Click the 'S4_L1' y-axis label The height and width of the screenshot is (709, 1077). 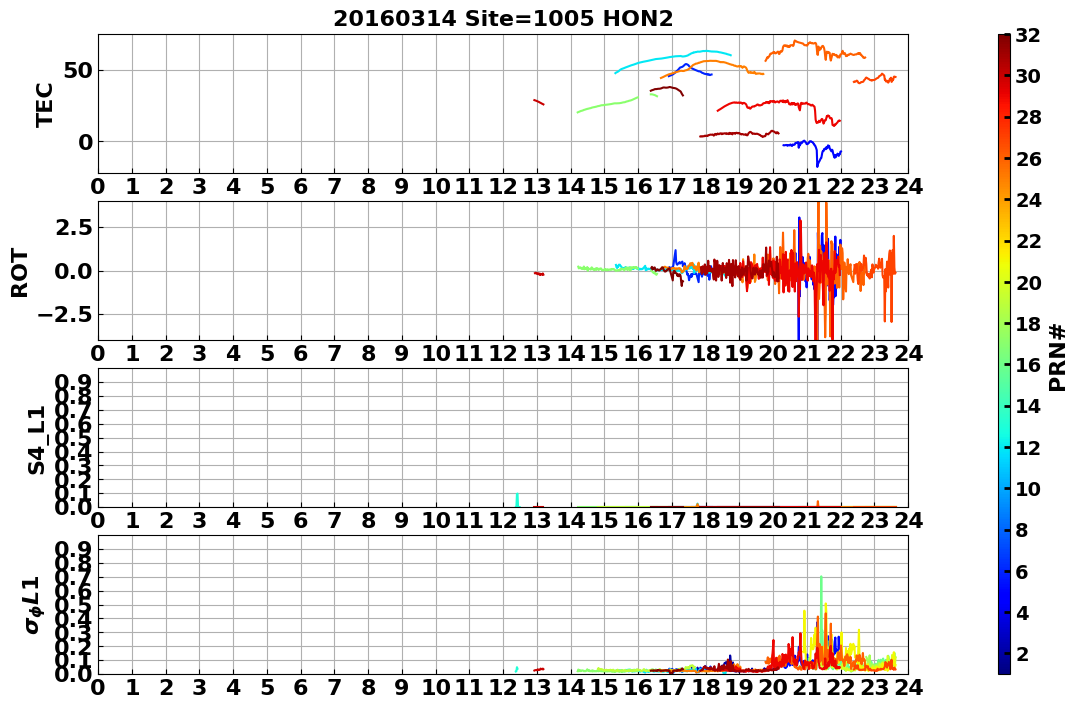click(37, 440)
